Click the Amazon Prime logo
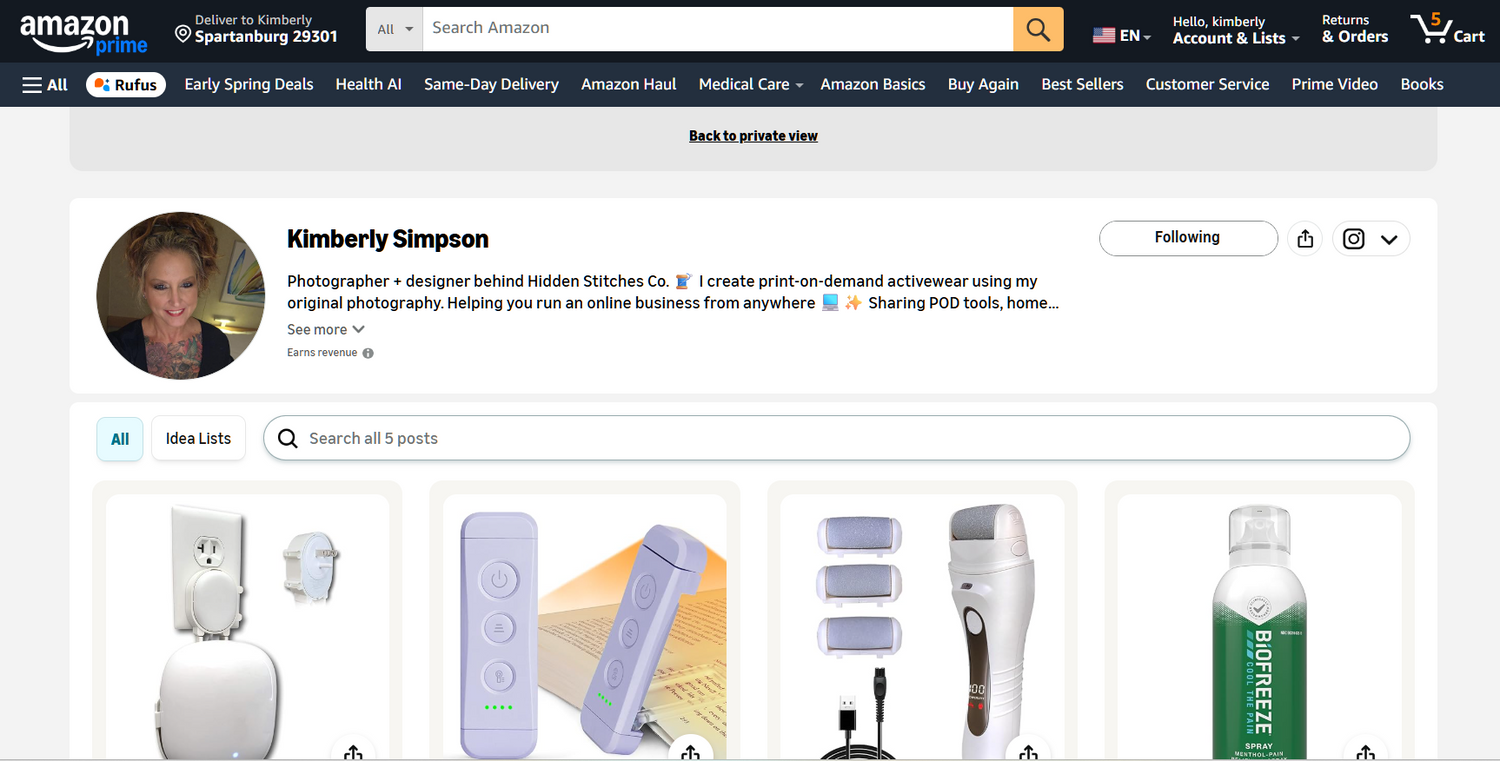The image size is (1500, 761). tap(84, 34)
